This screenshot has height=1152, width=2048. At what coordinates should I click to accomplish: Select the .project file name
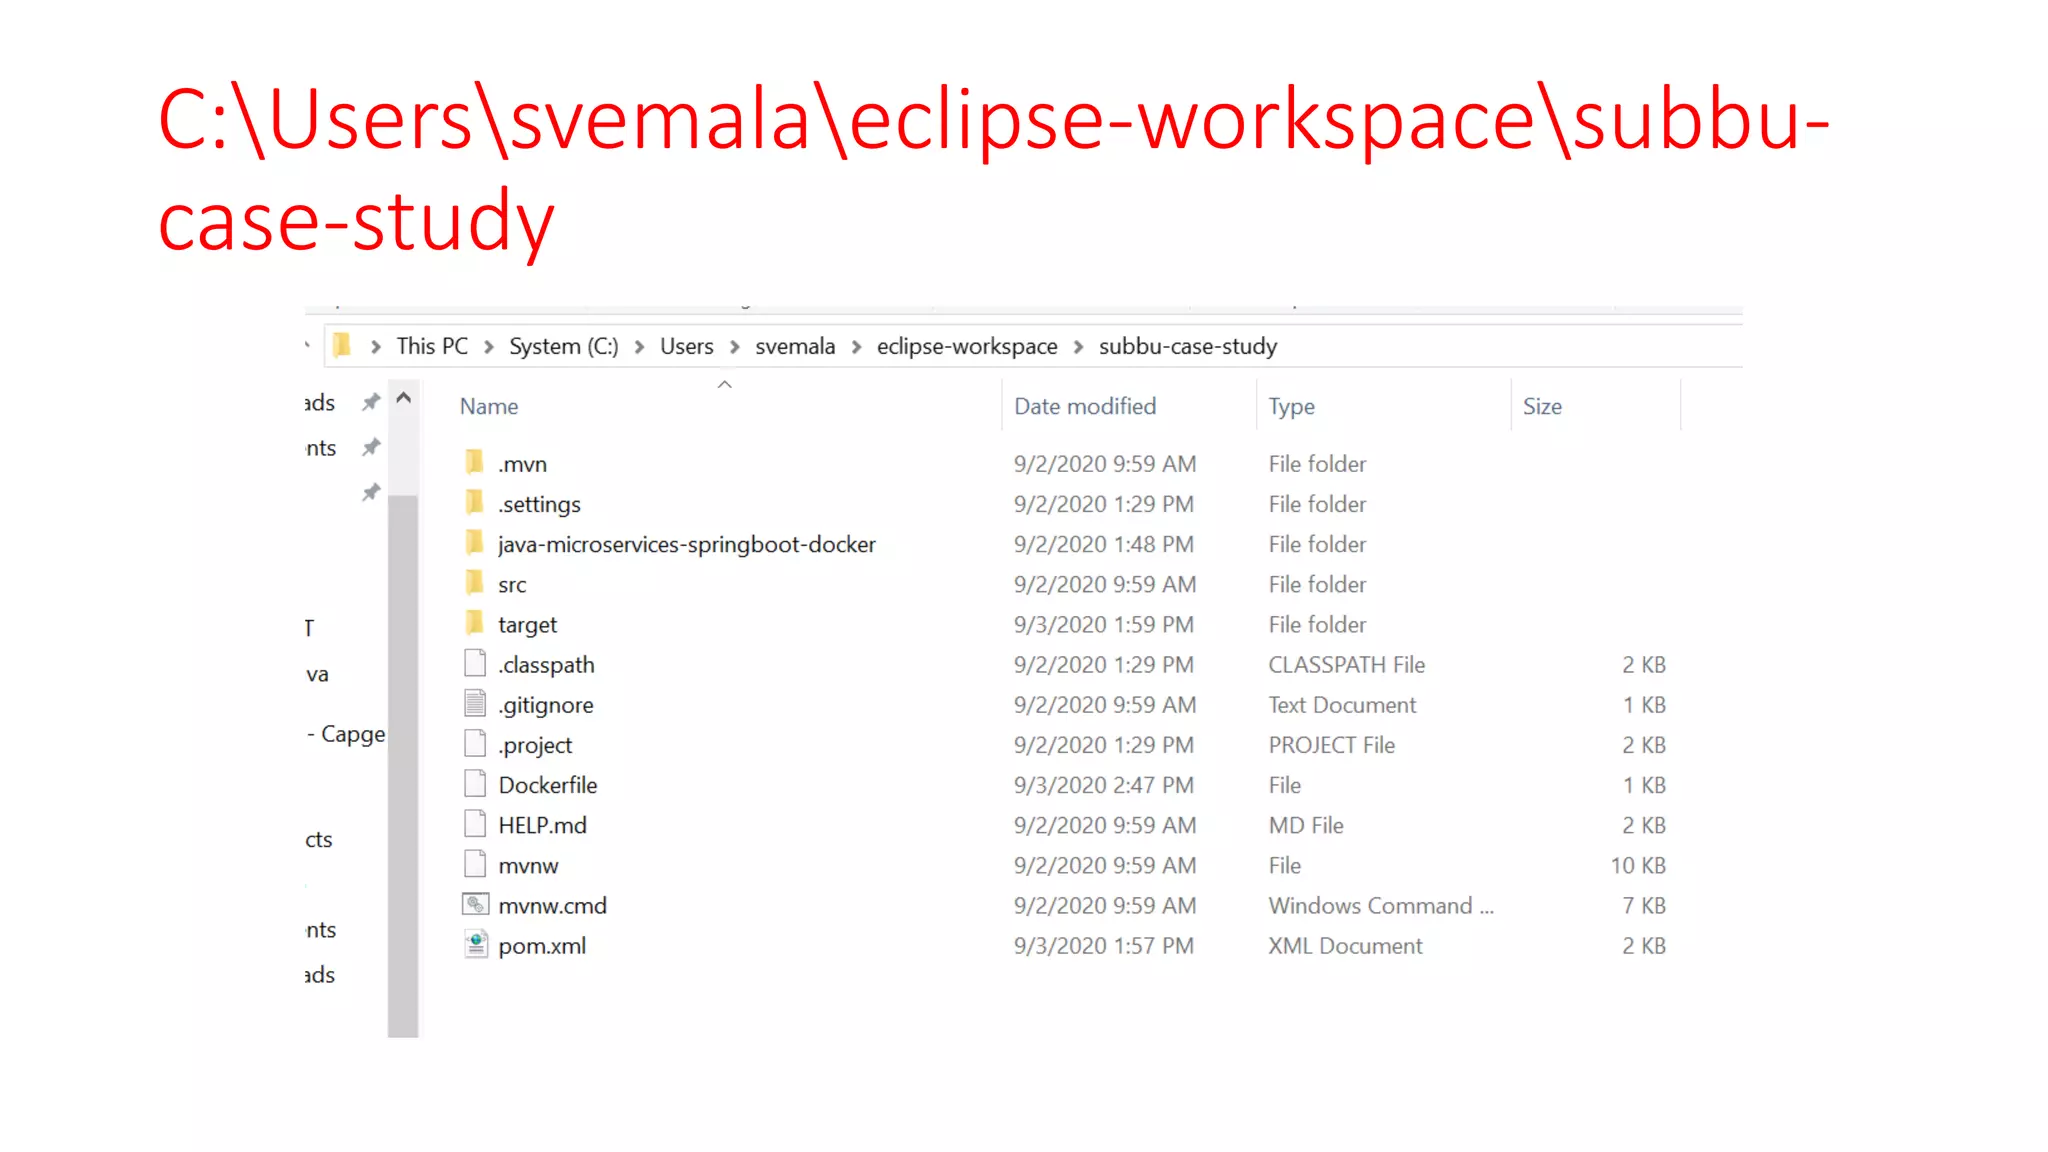point(535,744)
